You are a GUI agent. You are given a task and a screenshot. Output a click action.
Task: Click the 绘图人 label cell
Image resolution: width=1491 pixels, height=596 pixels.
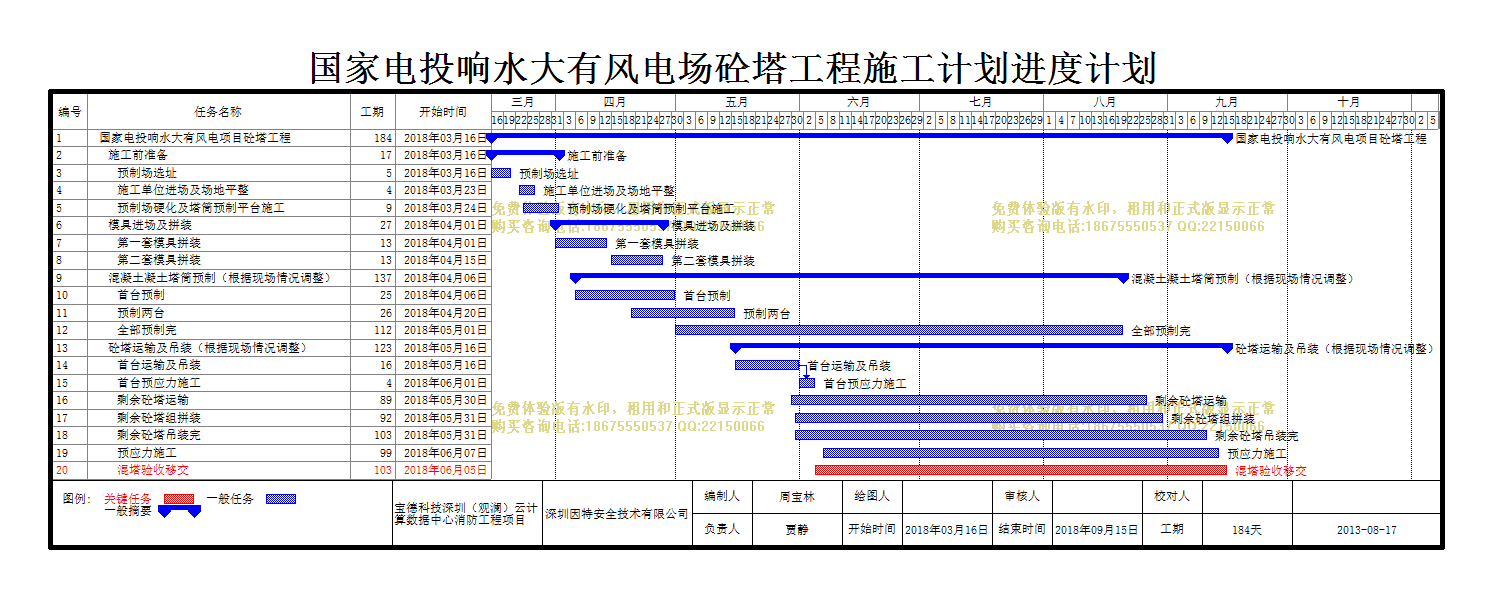872,496
